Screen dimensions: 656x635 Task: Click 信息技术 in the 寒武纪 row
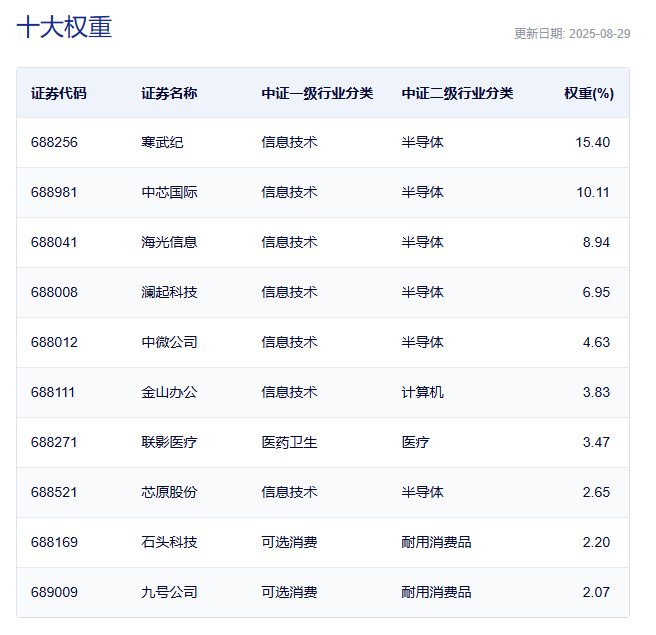pyautogui.click(x=289, y=142)
